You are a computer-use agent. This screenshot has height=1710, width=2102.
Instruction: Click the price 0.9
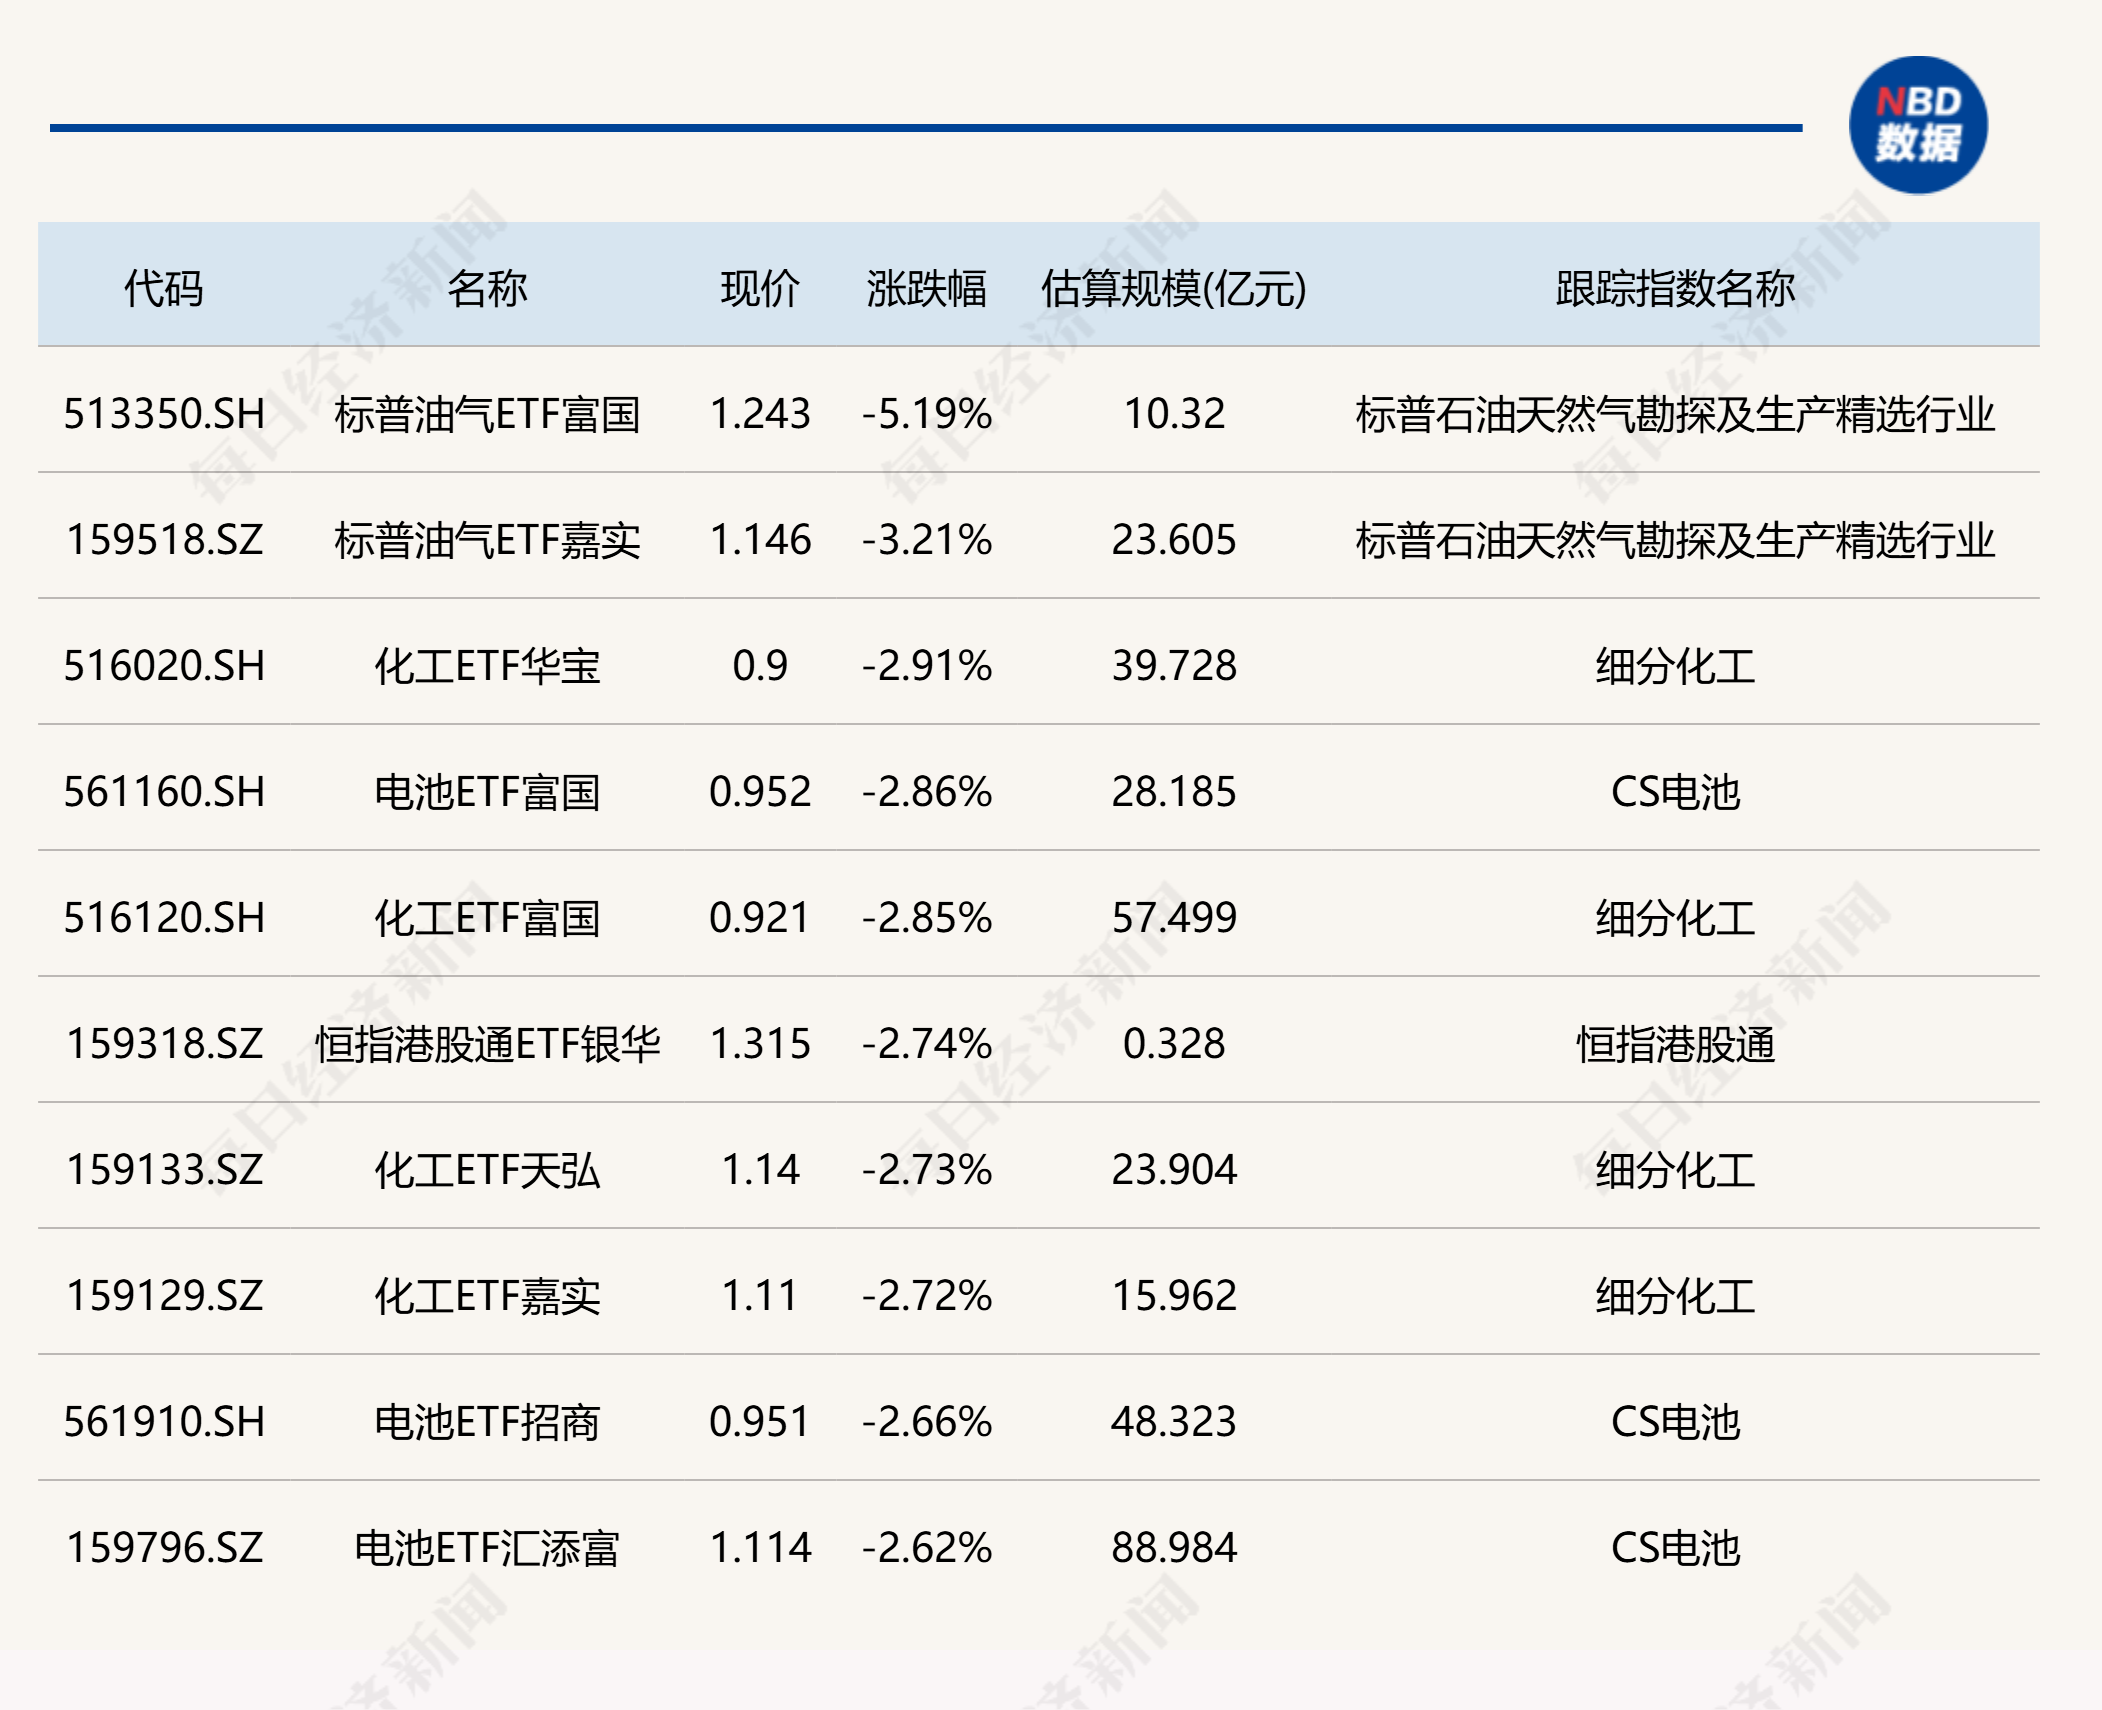click(x=760, y=666)
